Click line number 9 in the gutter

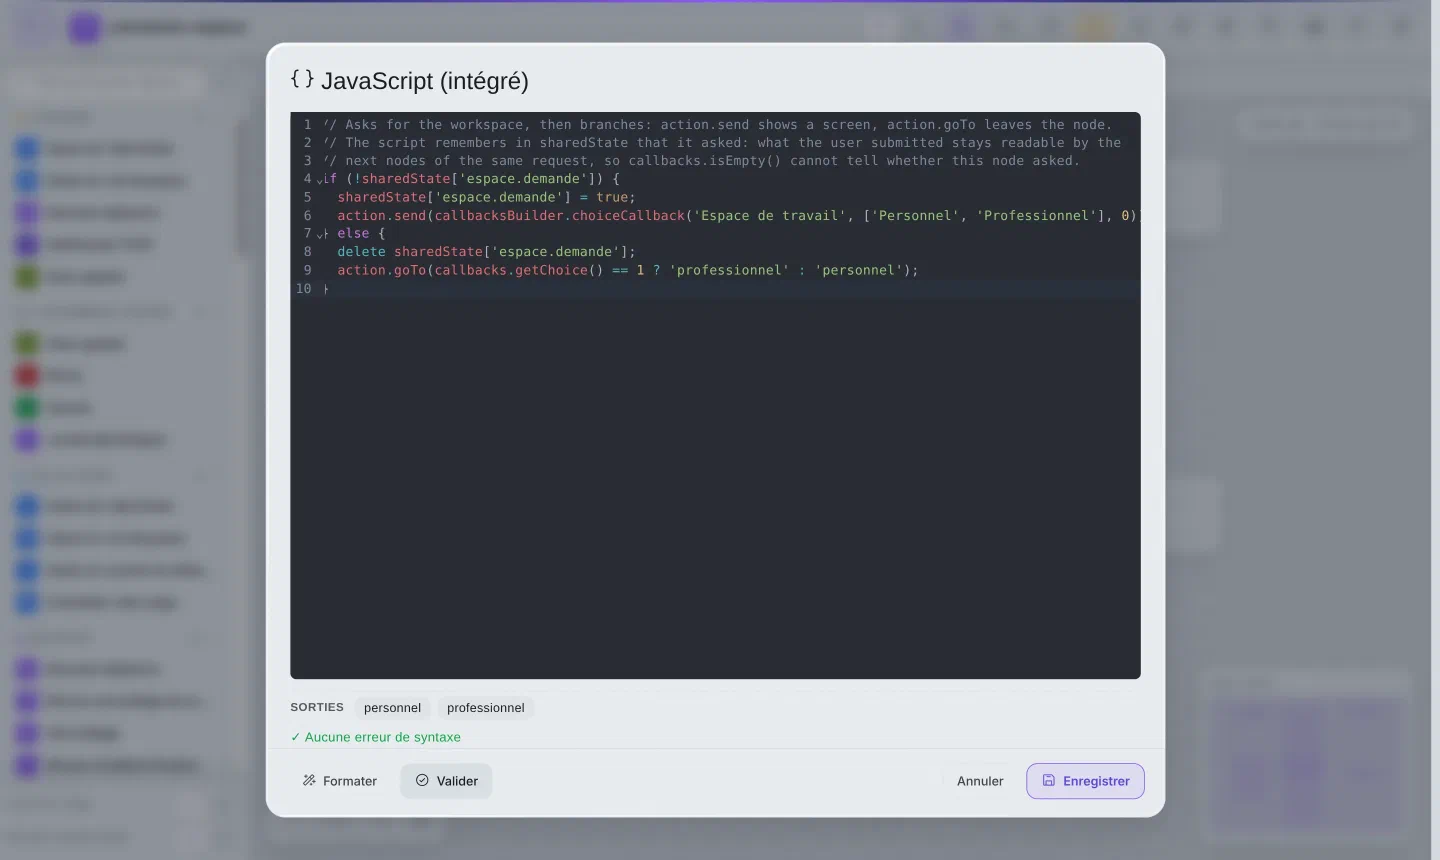307,270
